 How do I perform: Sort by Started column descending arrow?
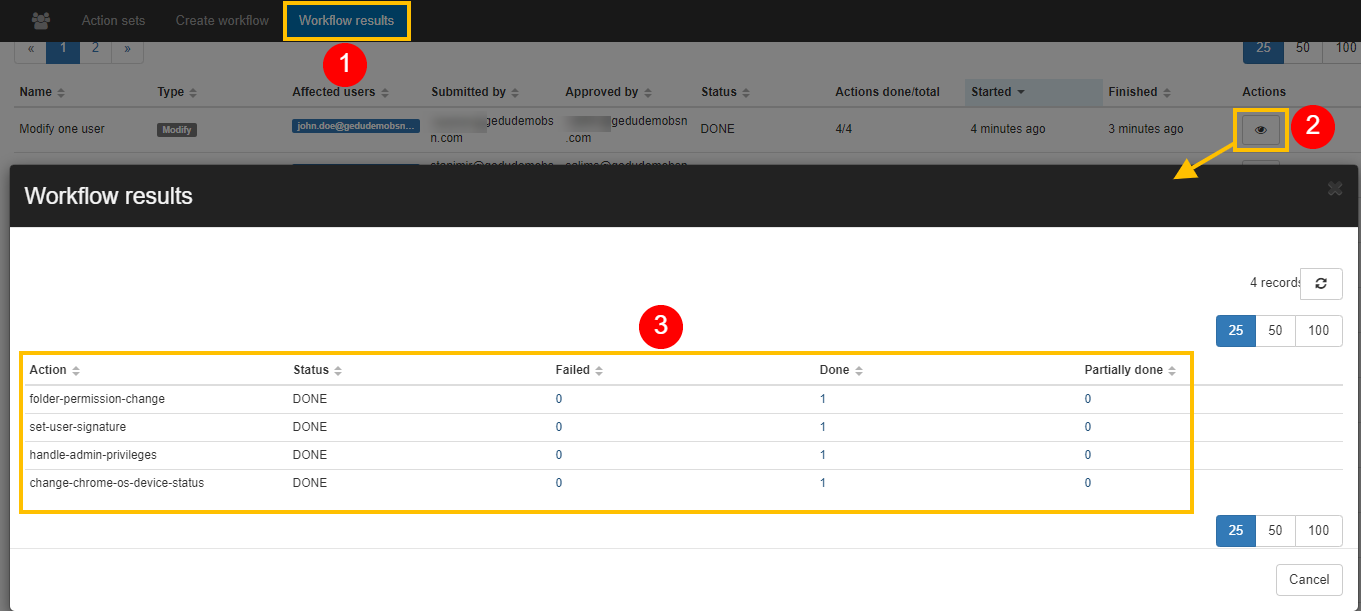1020,92
